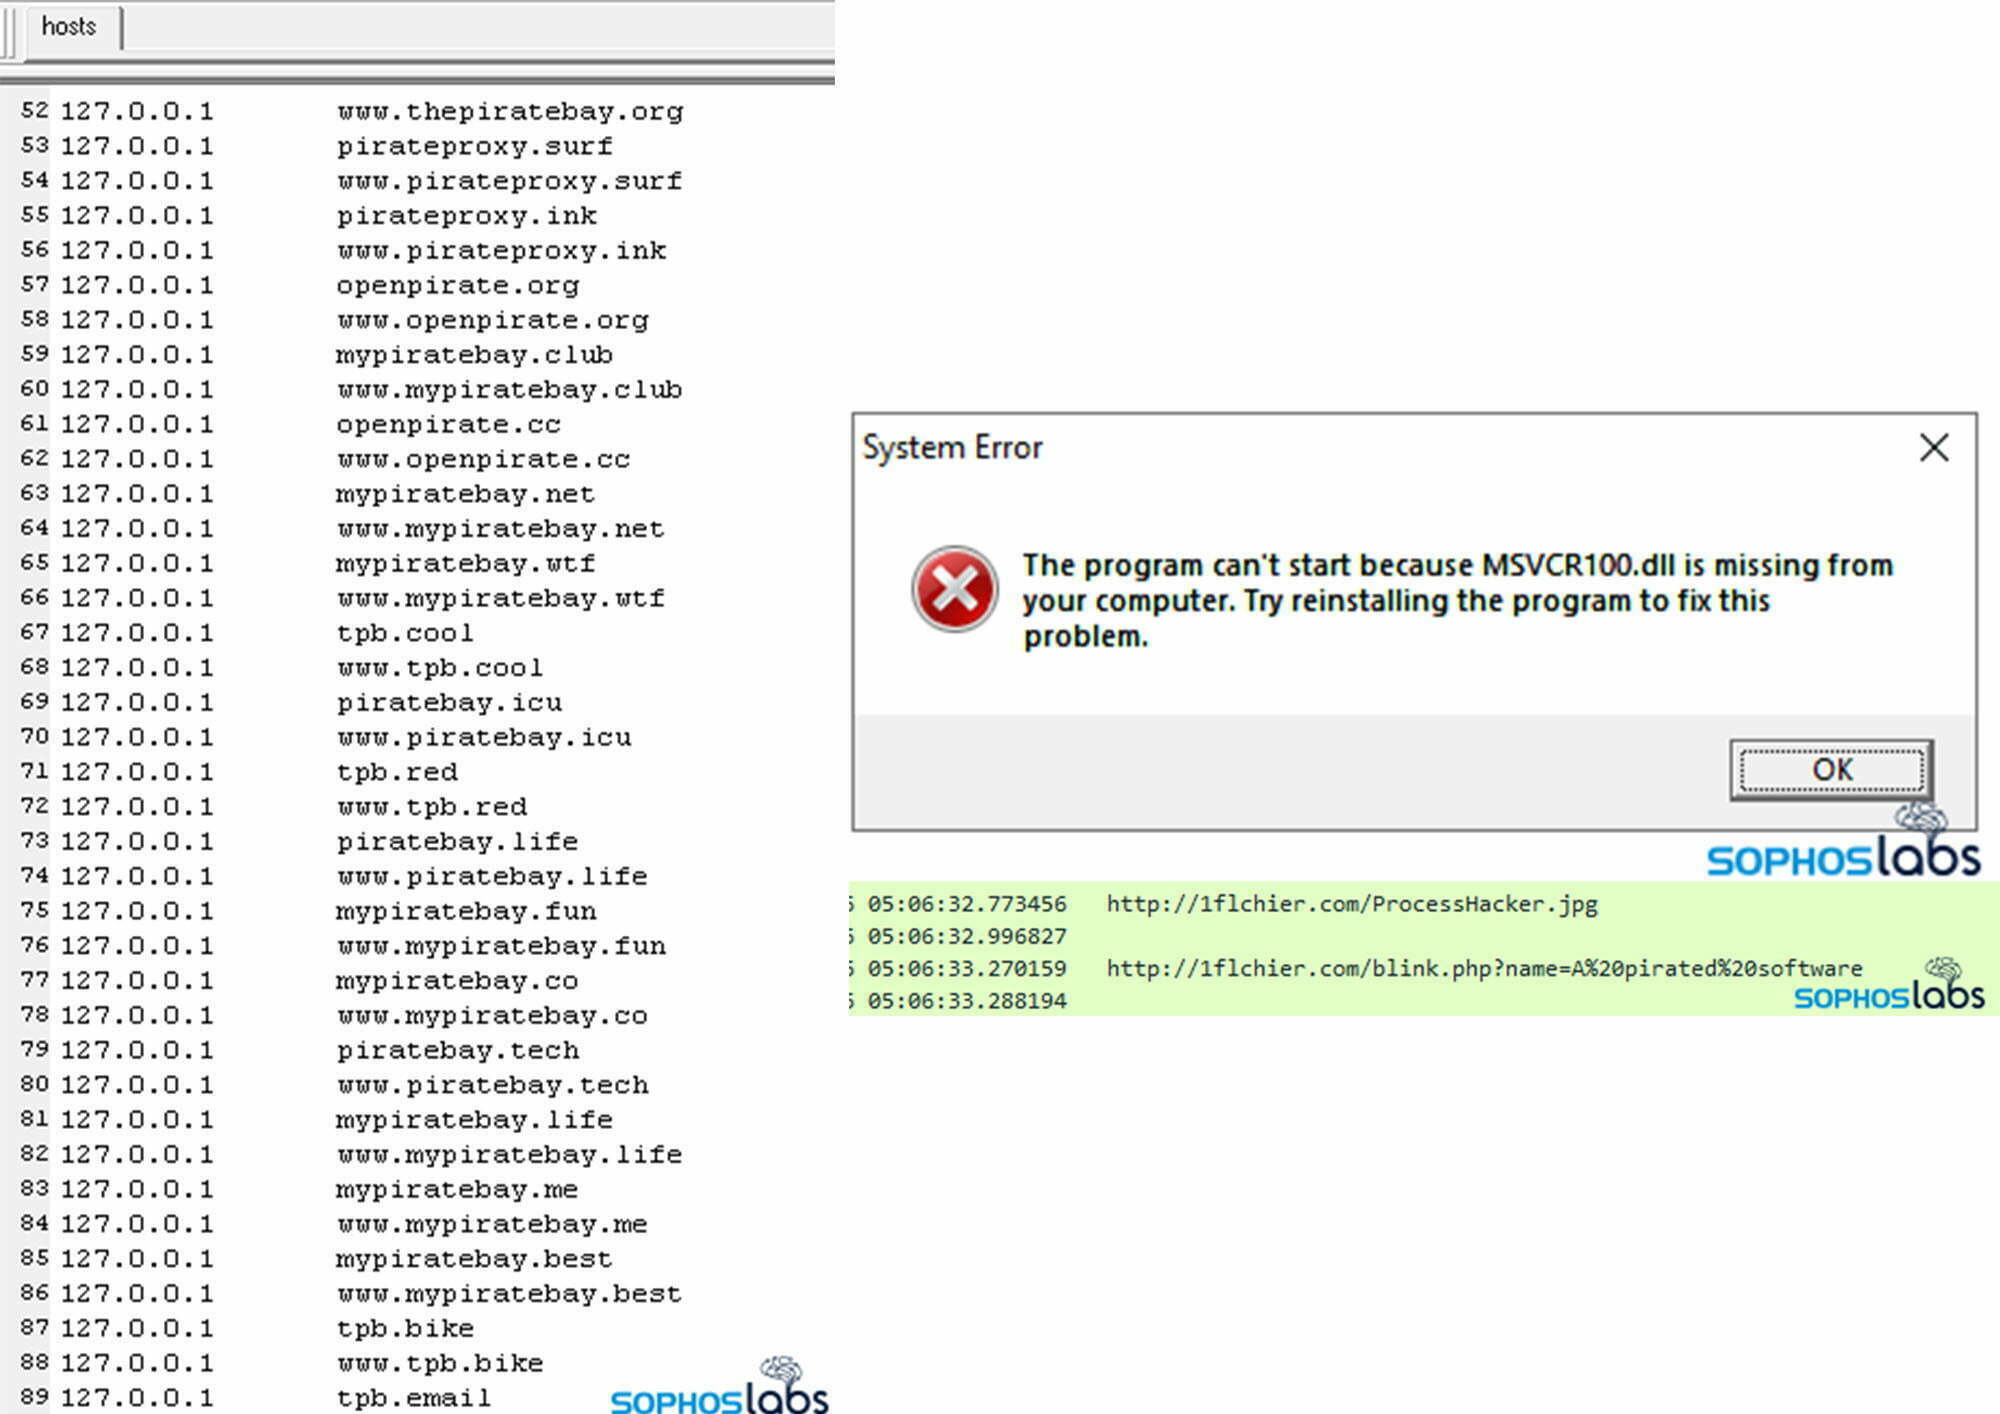Click the 127.0.0.1 address on line 70
The height and width of the screenshot is (1414, 2000).
pos(137,737)
